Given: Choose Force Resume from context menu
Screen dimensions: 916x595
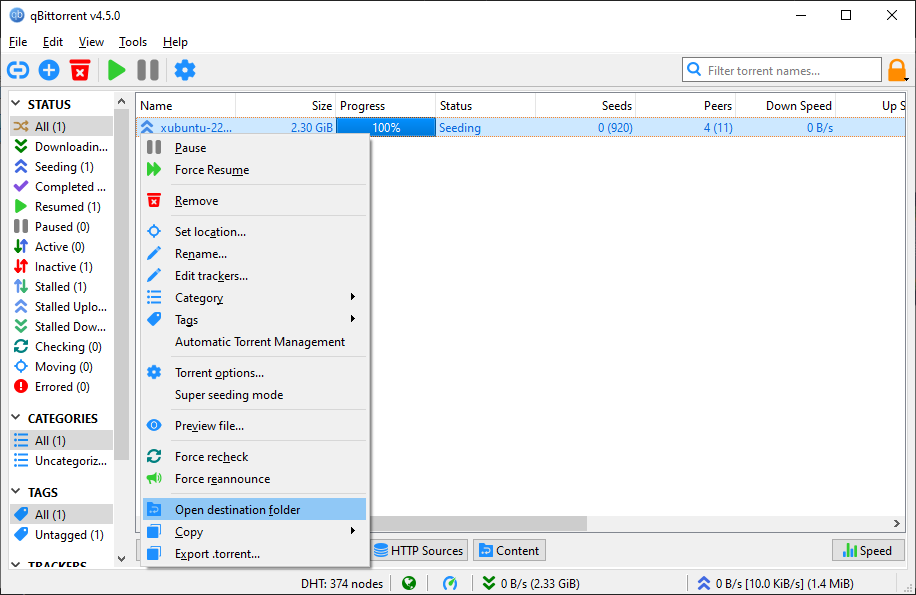Looking at the screenshot, I should pyautogui.click(x=255, y=170).
